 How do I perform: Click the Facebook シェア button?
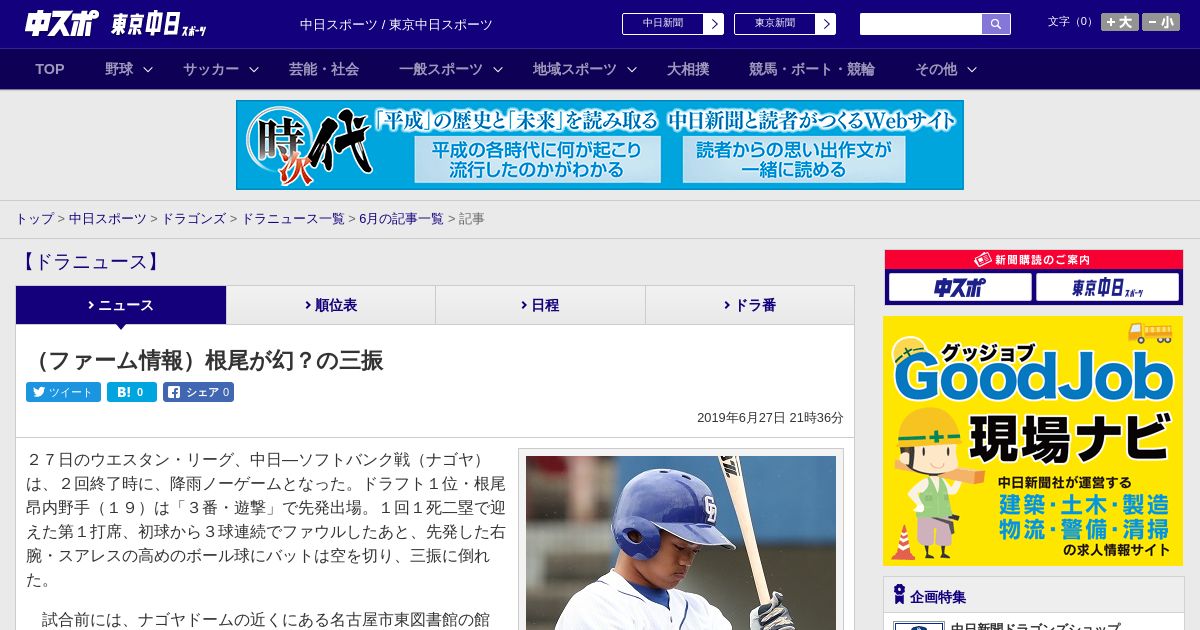click(198, 392)
